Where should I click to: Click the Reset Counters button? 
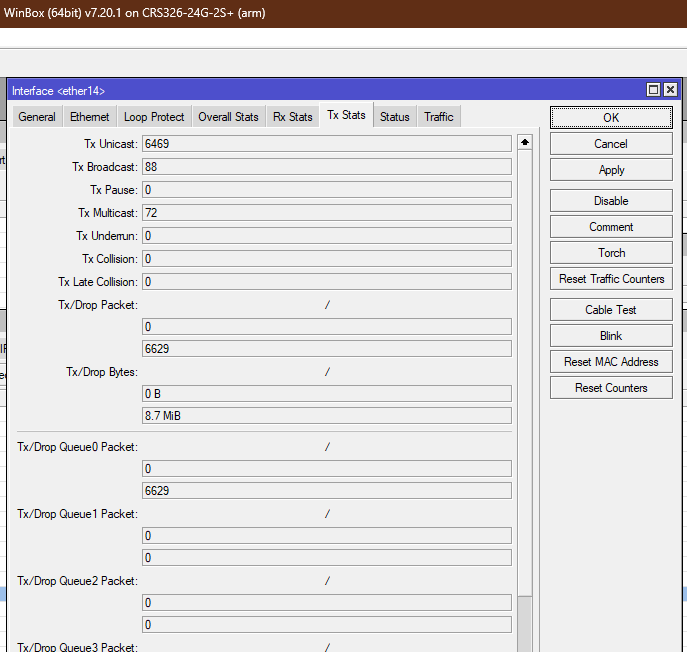tap(611, 388)
